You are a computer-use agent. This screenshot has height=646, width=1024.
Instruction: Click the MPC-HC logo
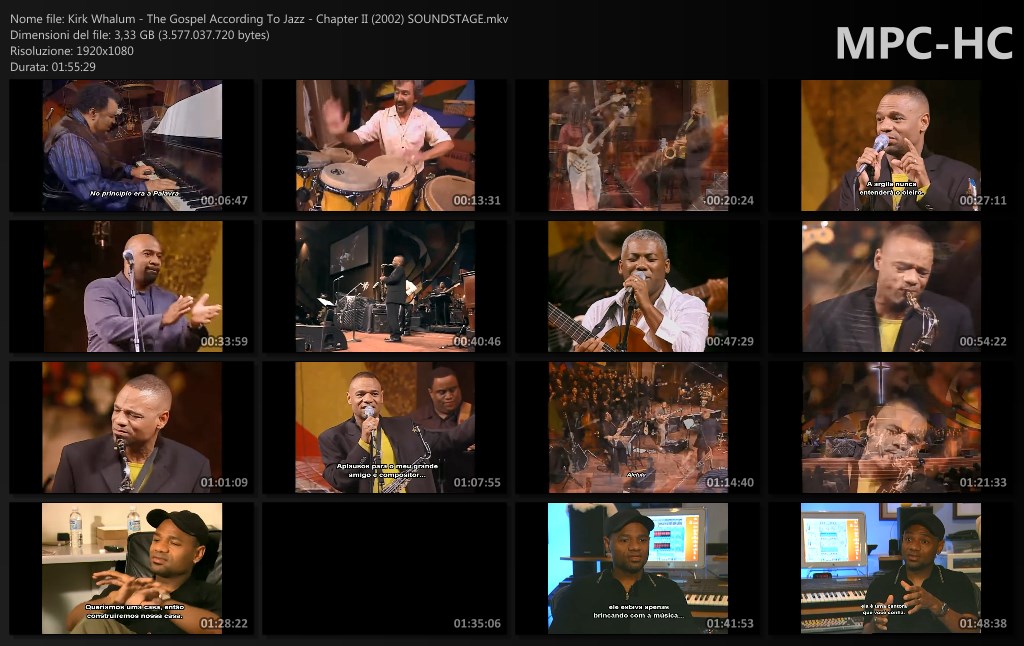(x=923, y=43)
